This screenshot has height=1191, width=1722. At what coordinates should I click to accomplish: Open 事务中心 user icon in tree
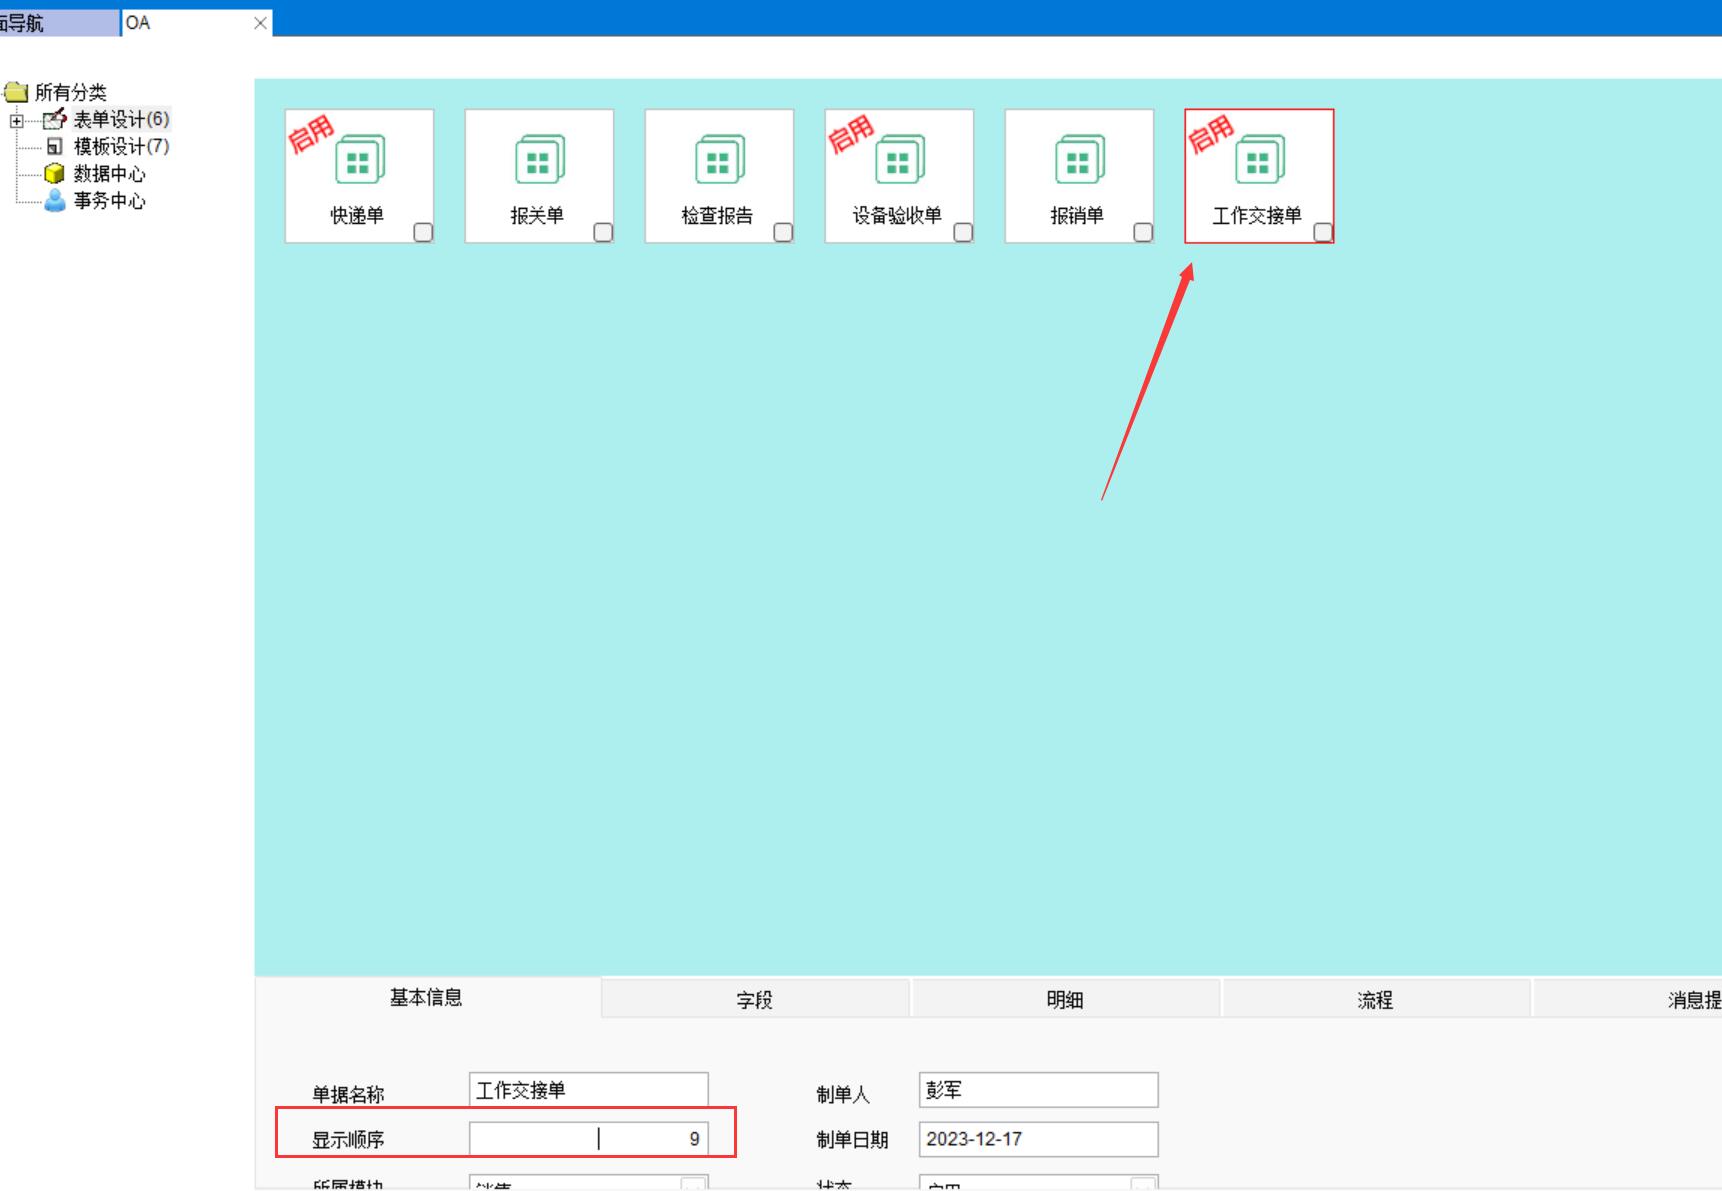(55, 201)
